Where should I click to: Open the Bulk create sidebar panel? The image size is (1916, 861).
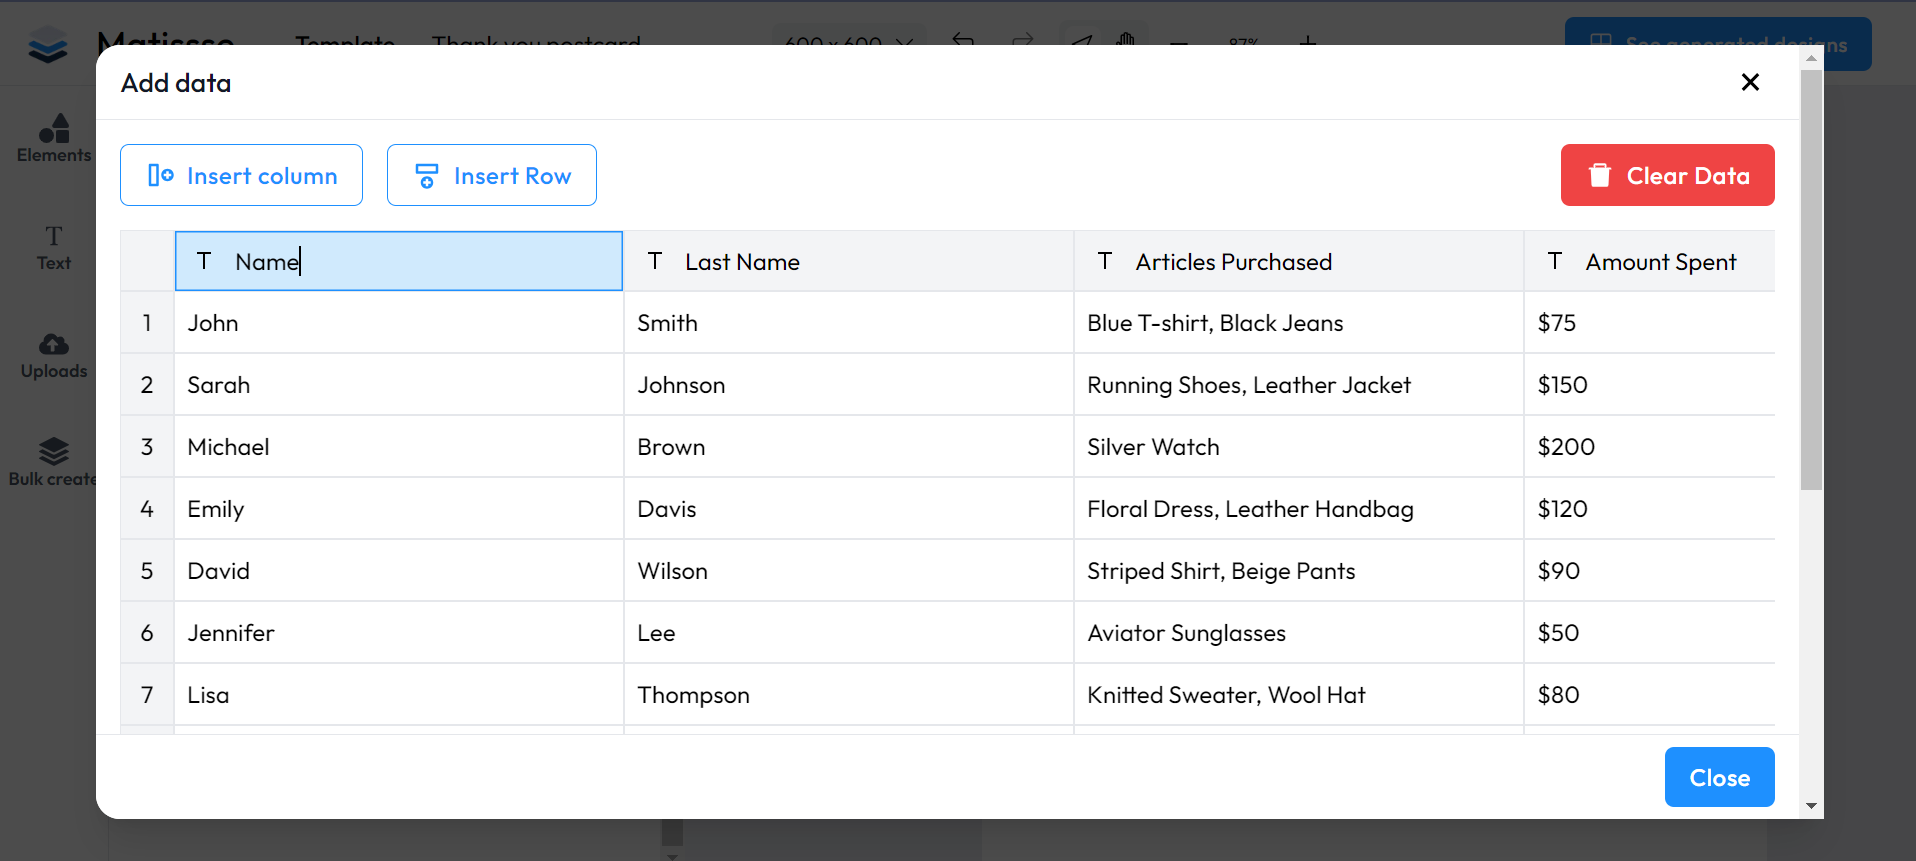(x=54, y=462)
